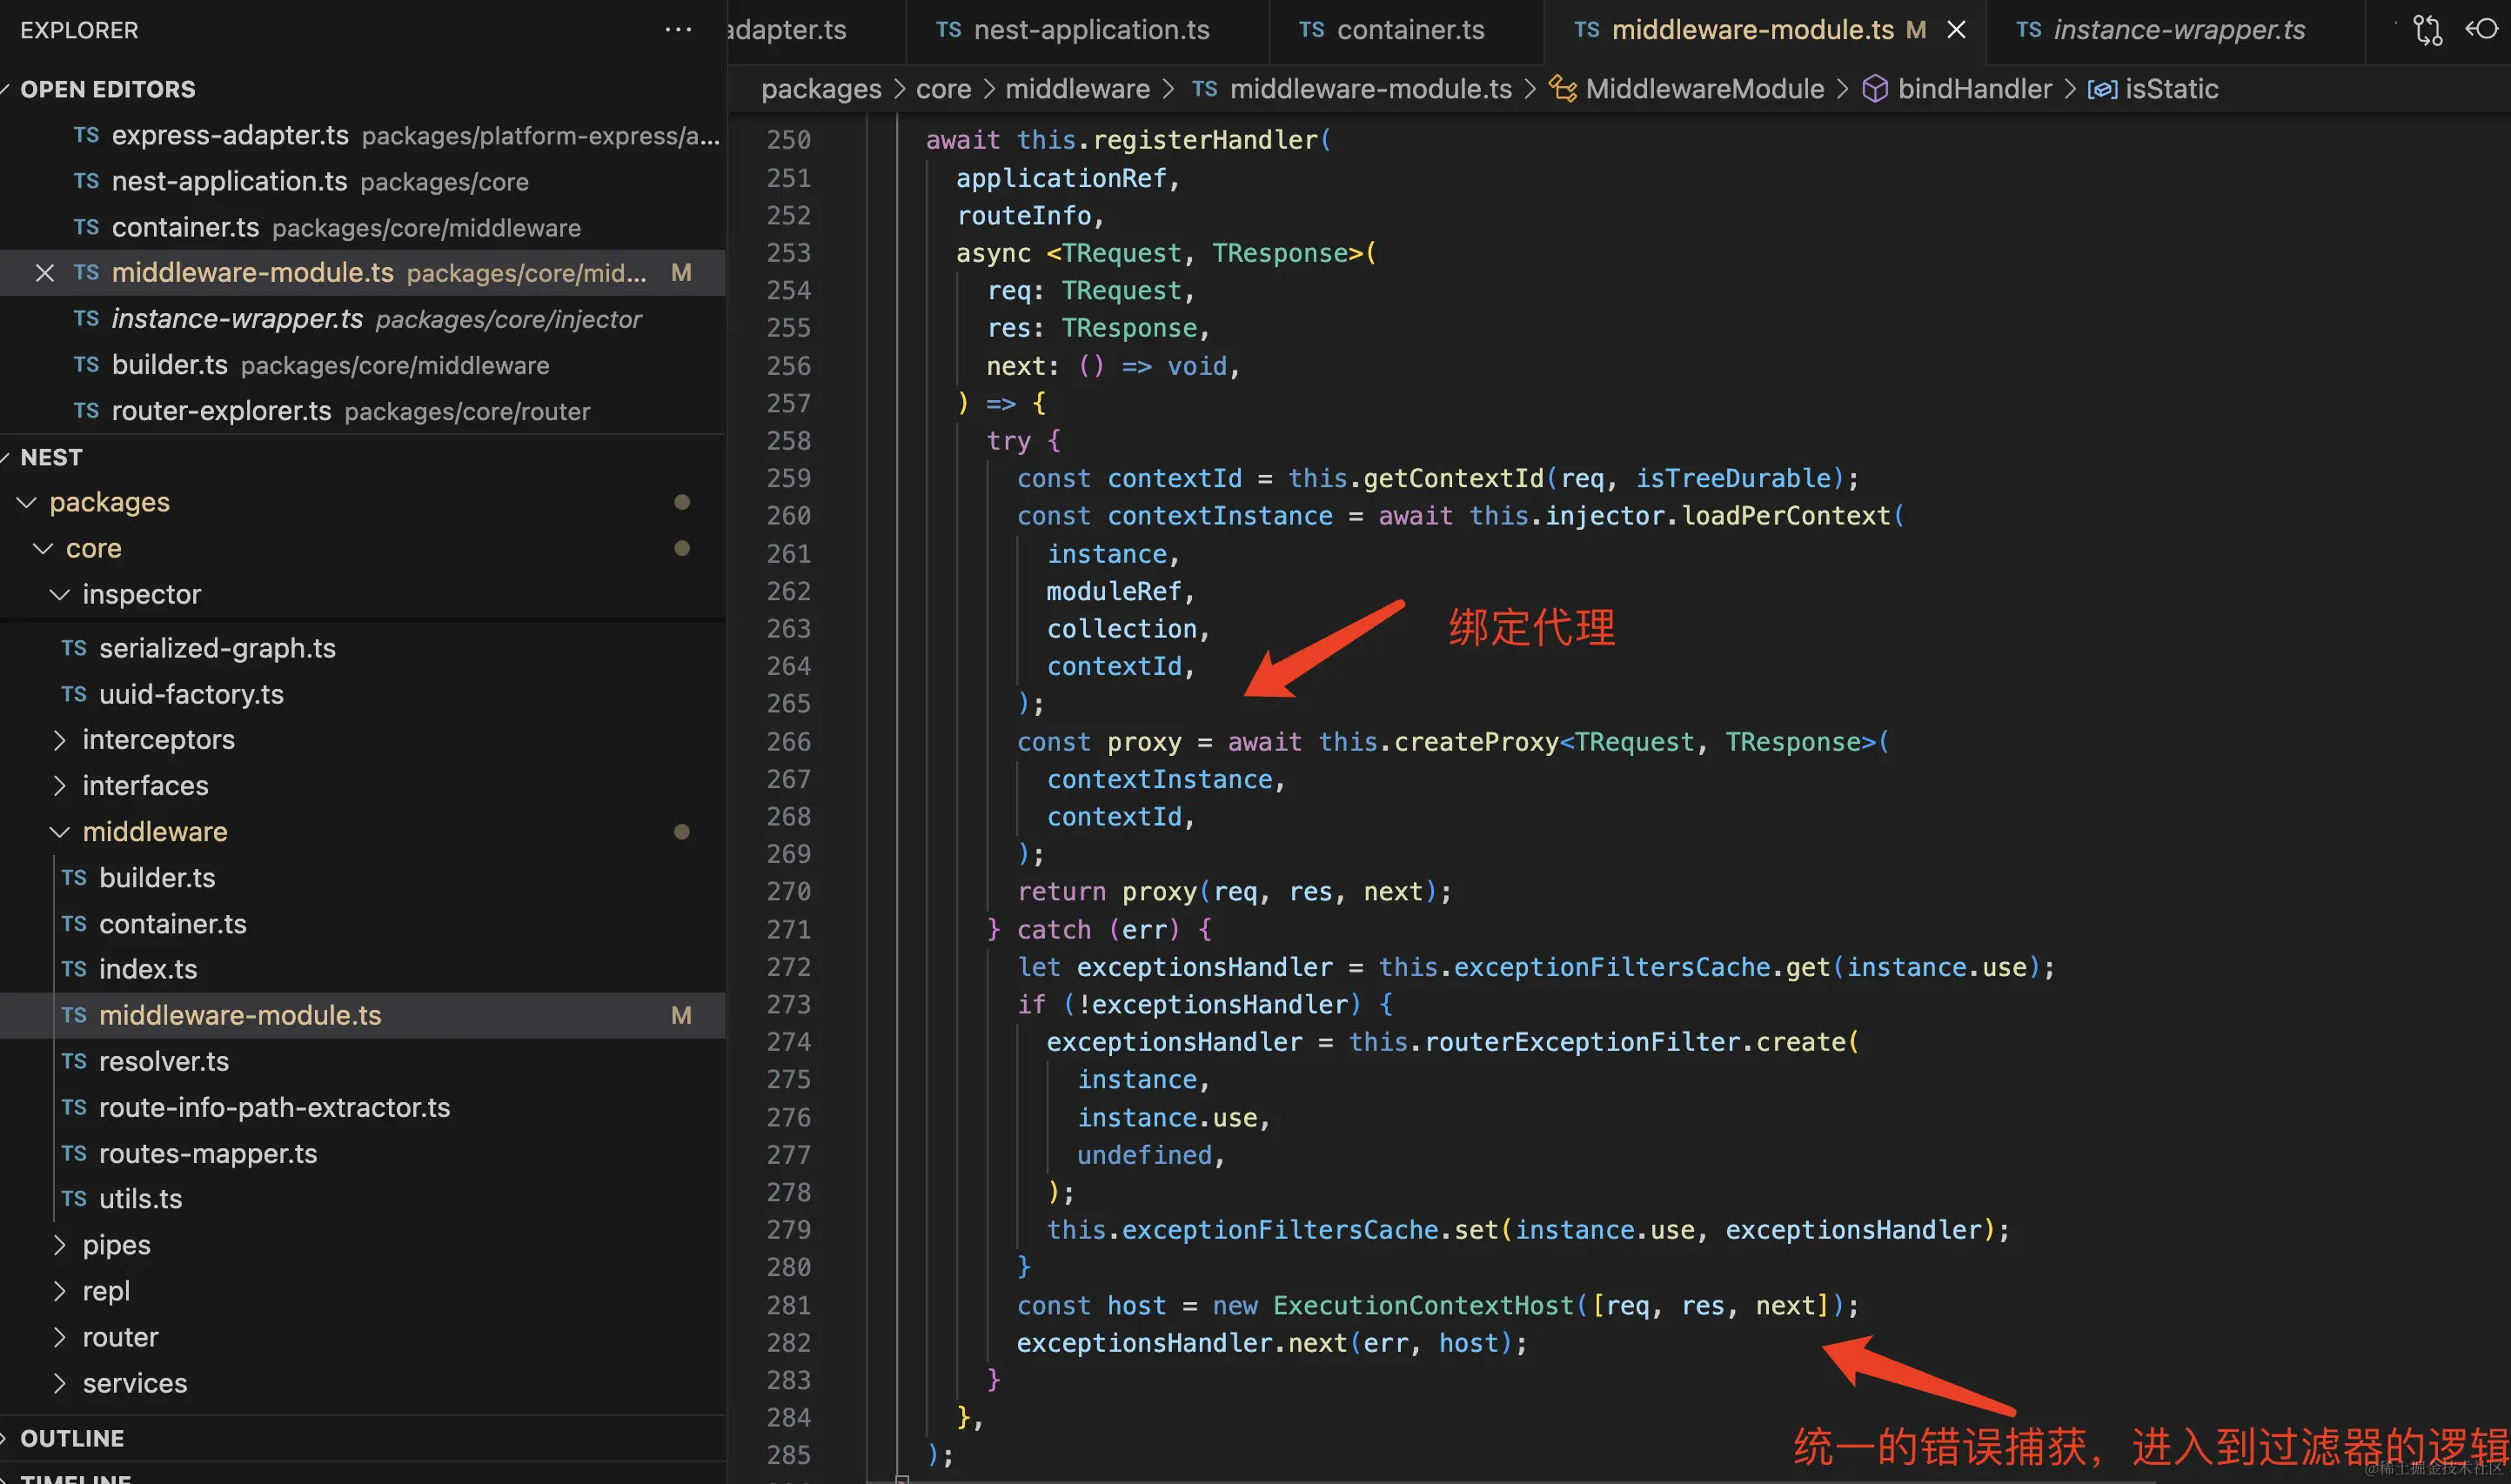
Task: Open route-info-path-extractor.ts file
Action: (362, 1107)
